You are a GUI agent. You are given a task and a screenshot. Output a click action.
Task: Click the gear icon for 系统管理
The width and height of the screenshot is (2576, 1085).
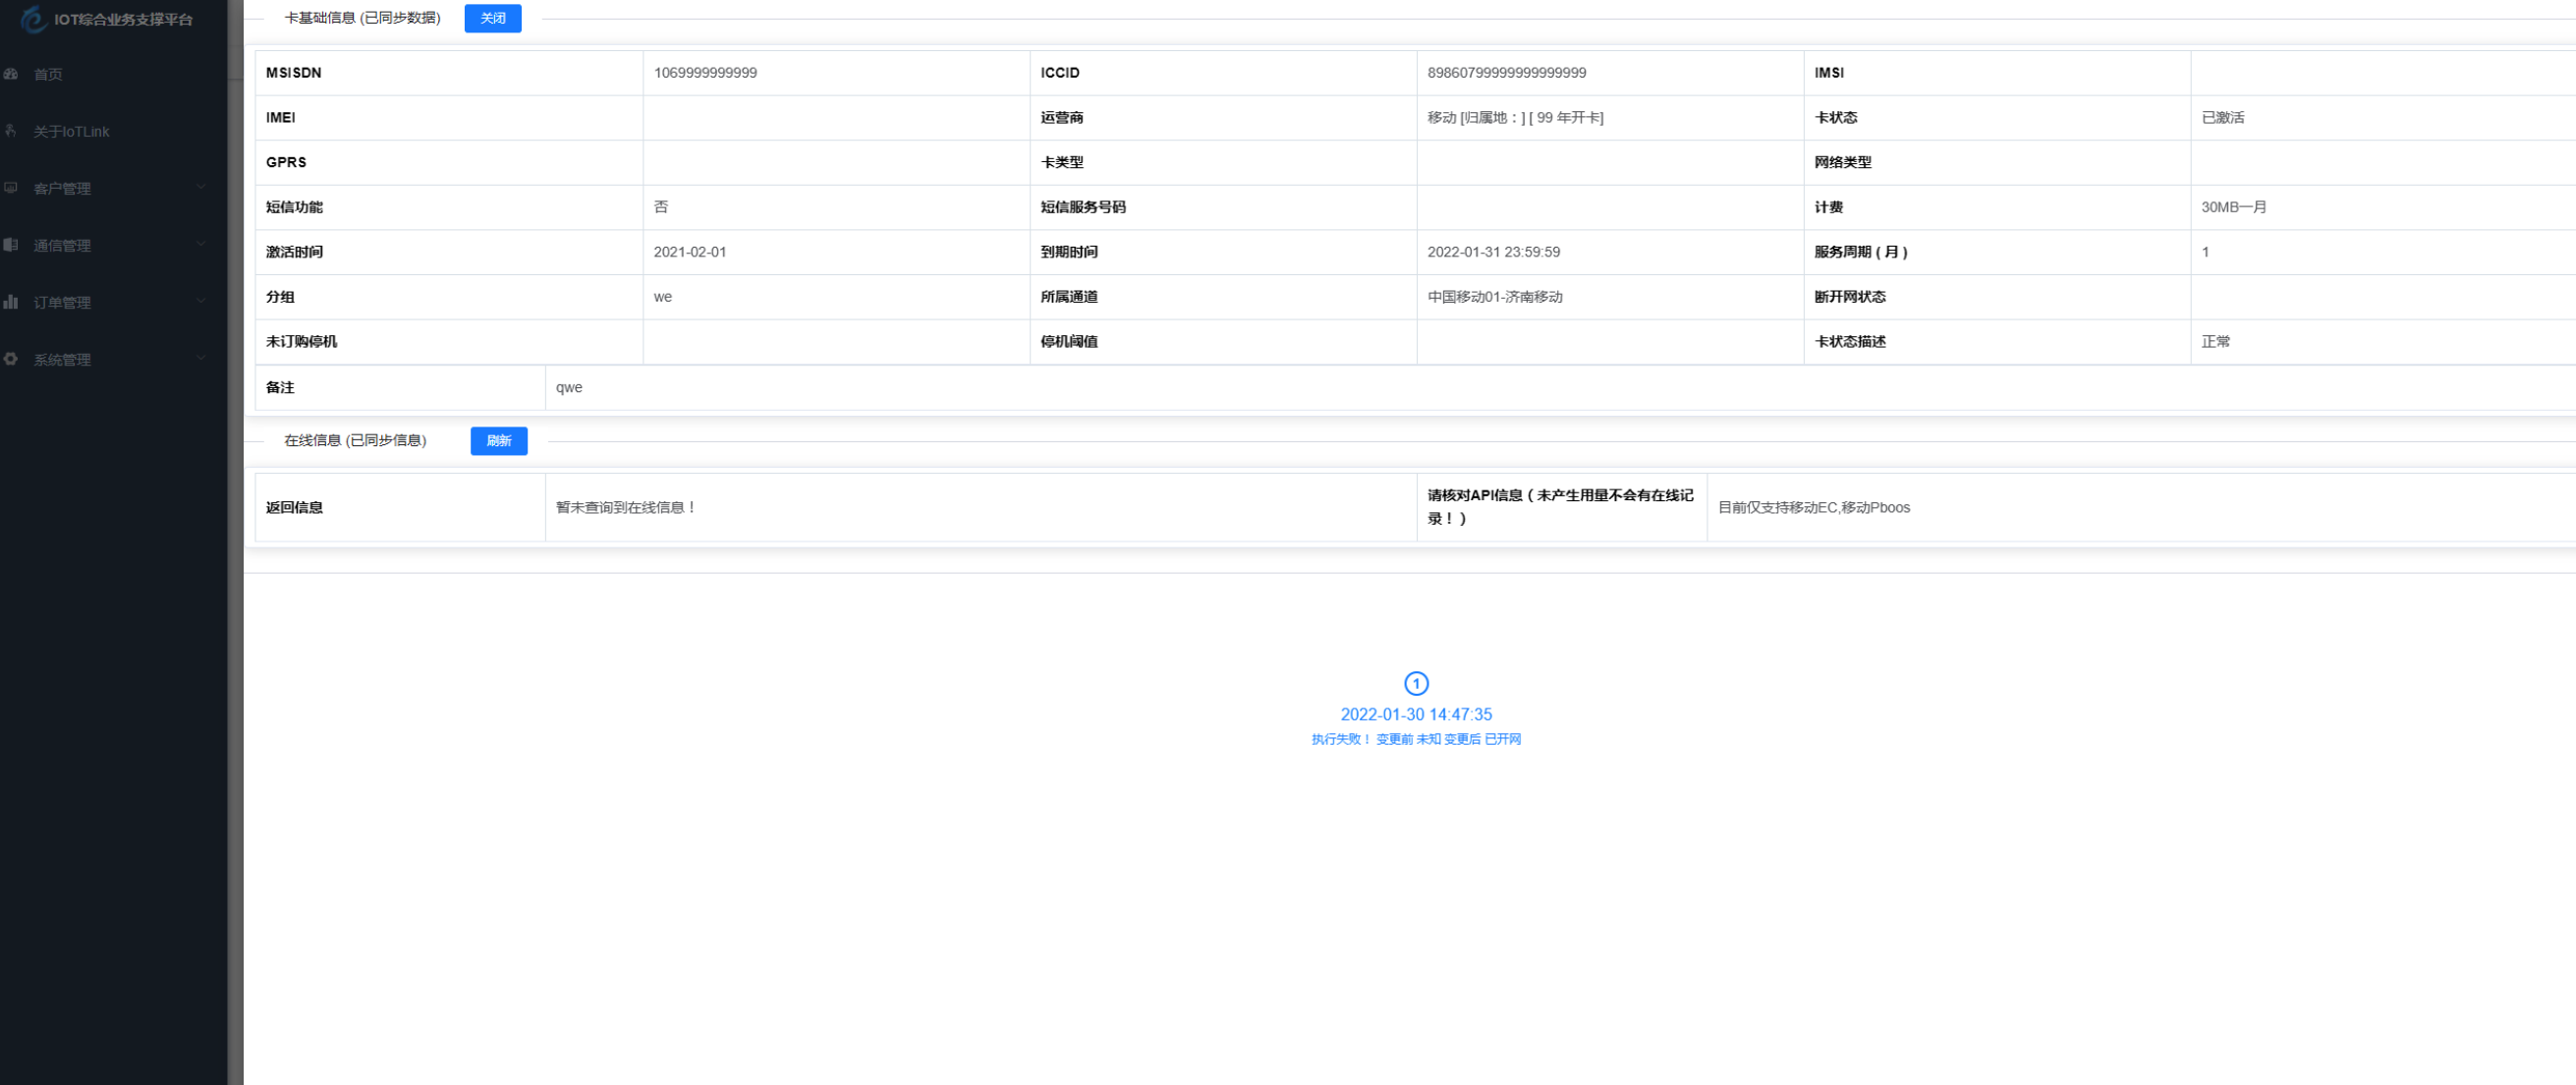click(11, 359)
